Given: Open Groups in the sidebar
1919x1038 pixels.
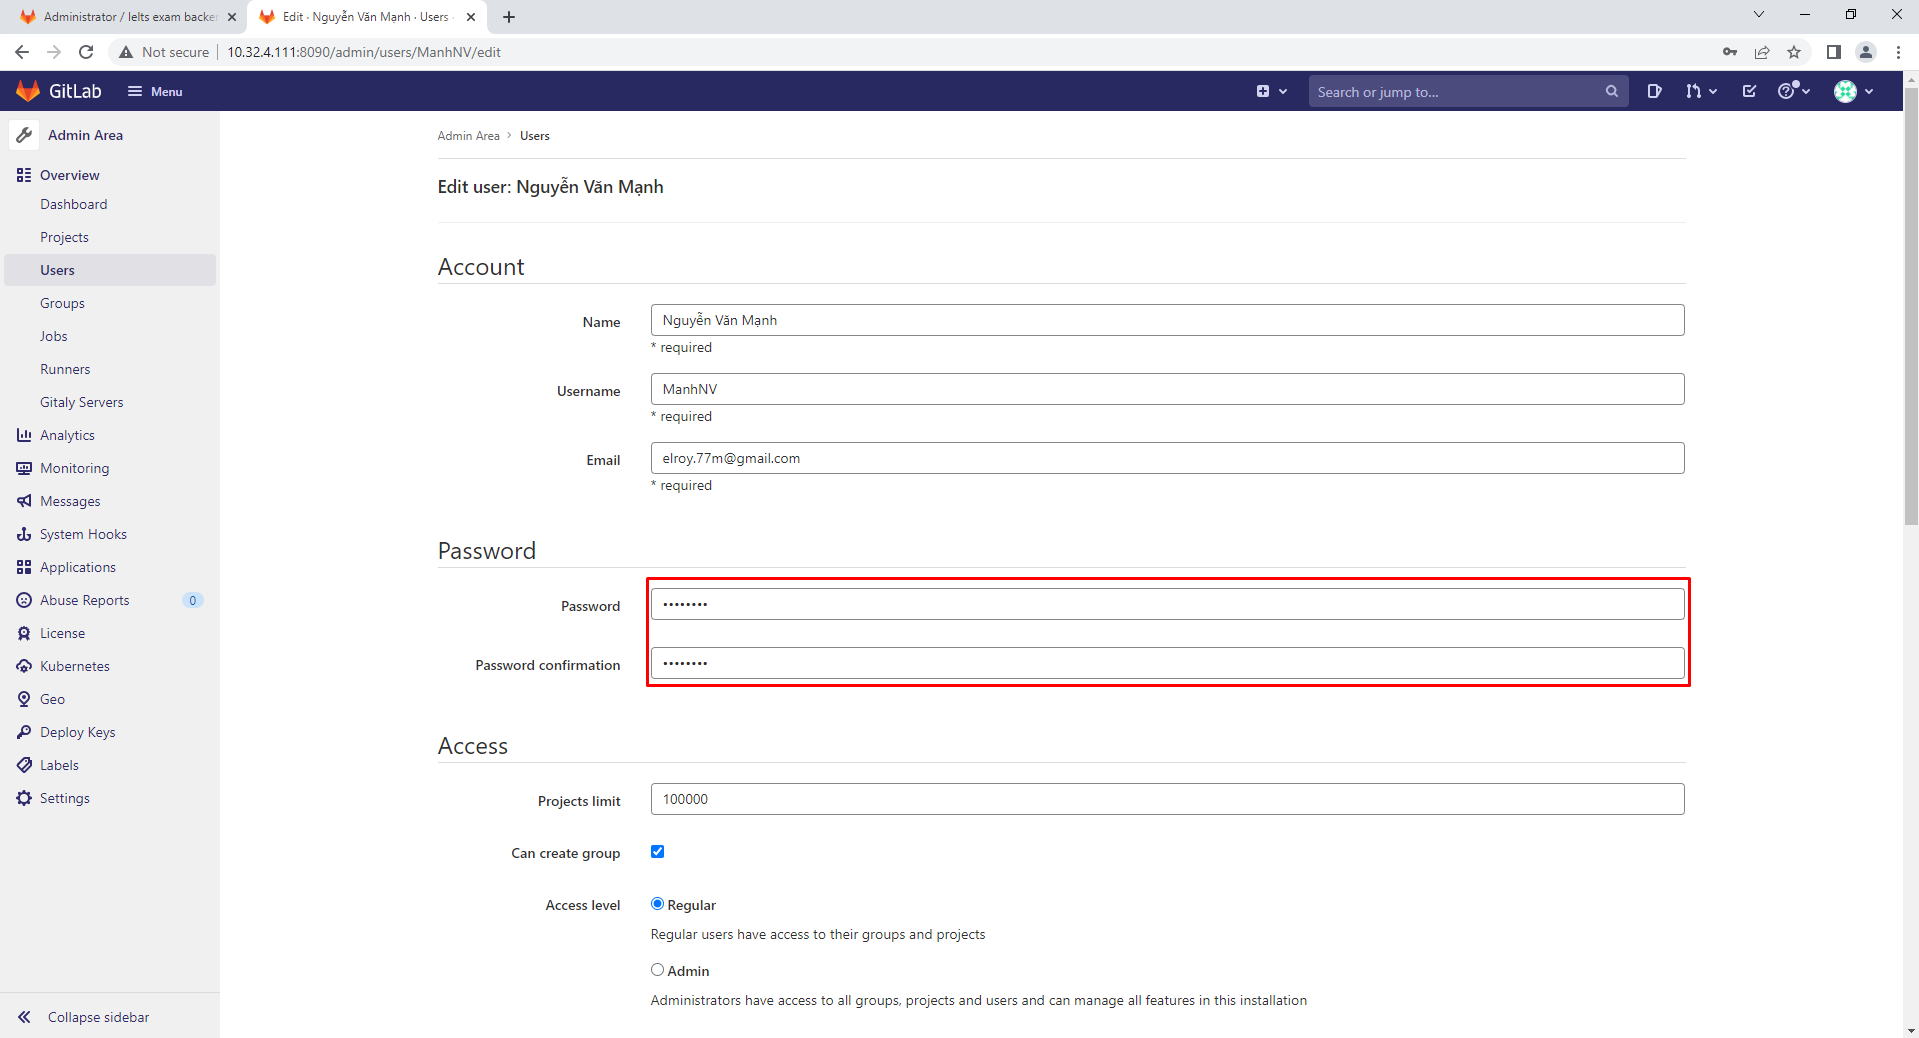Looking at the screenshot, I should point(62,303).
